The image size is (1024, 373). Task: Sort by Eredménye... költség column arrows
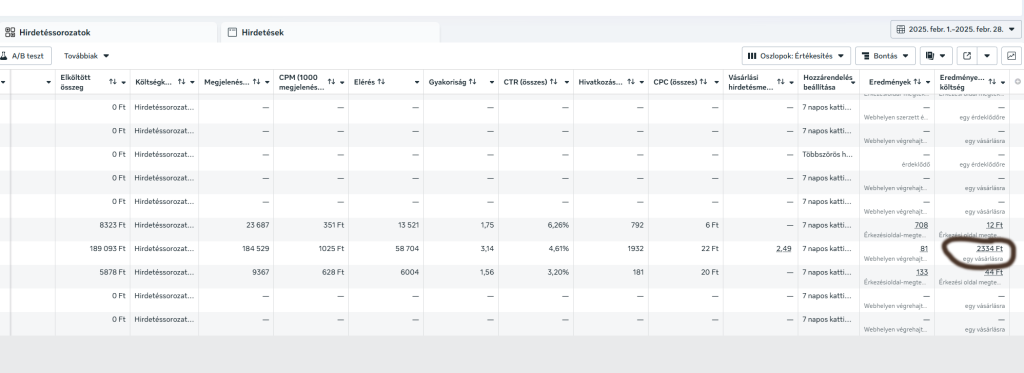[993, 82]
